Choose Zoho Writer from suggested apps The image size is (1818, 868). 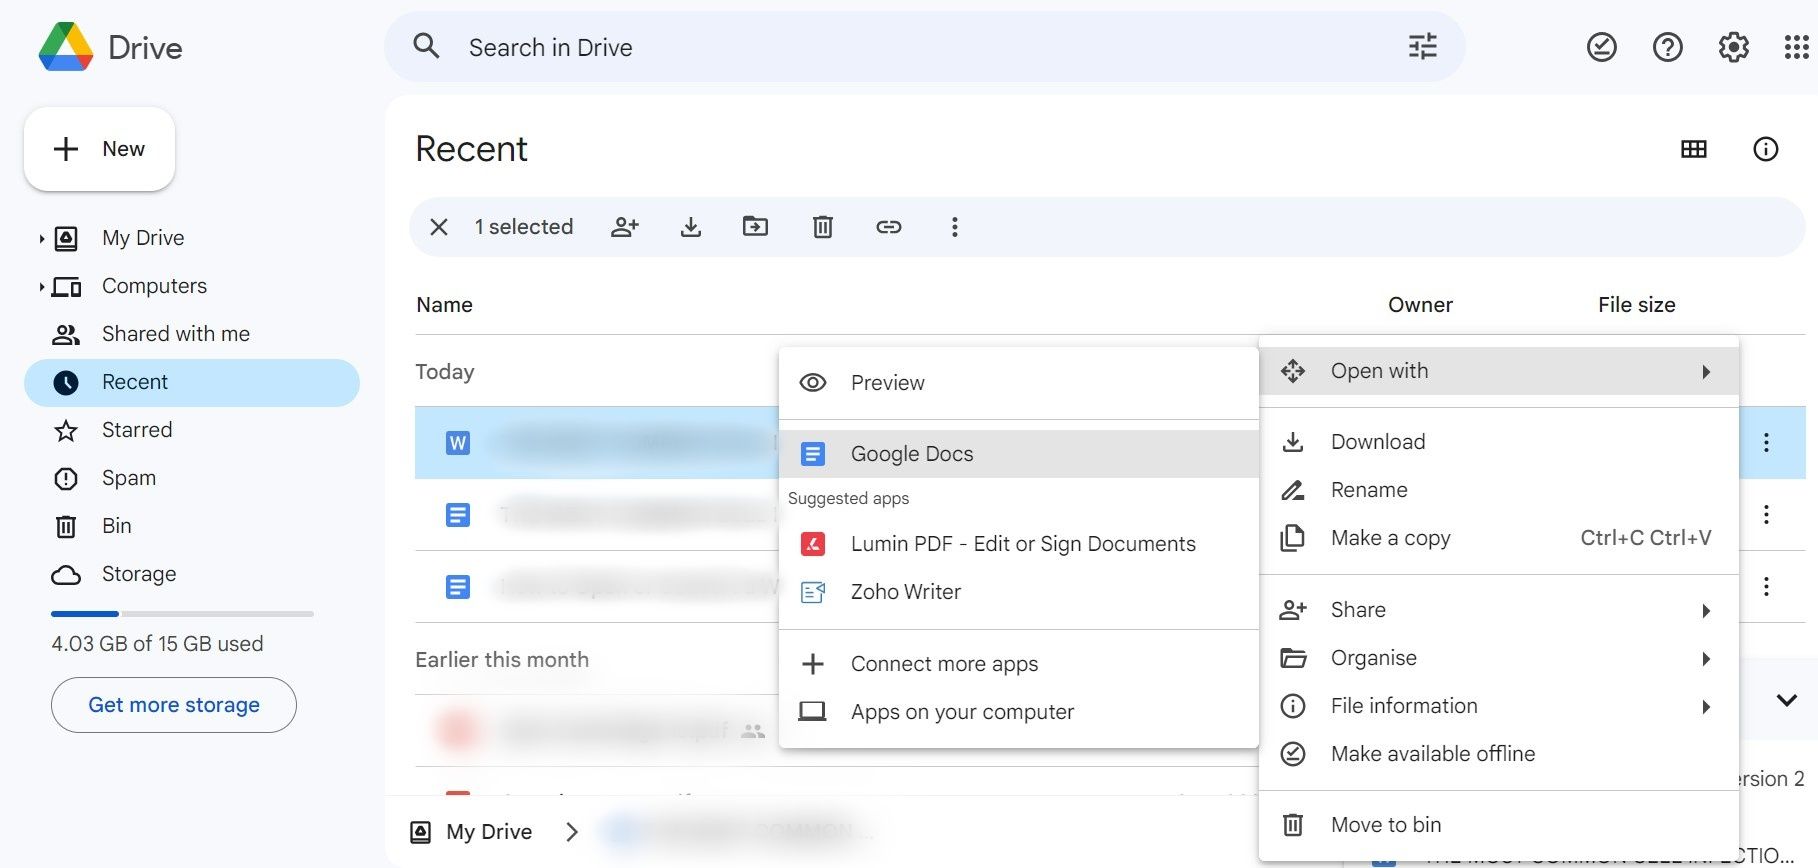click(x=905, y=592)
